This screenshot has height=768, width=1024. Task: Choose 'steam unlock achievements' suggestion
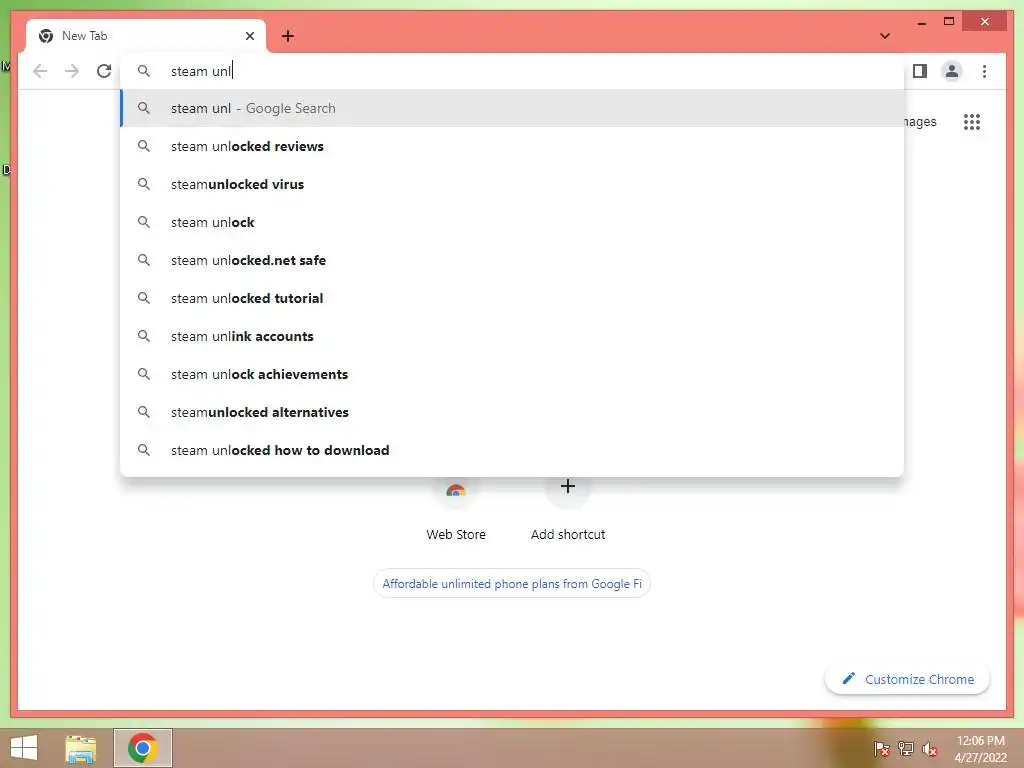512,374
